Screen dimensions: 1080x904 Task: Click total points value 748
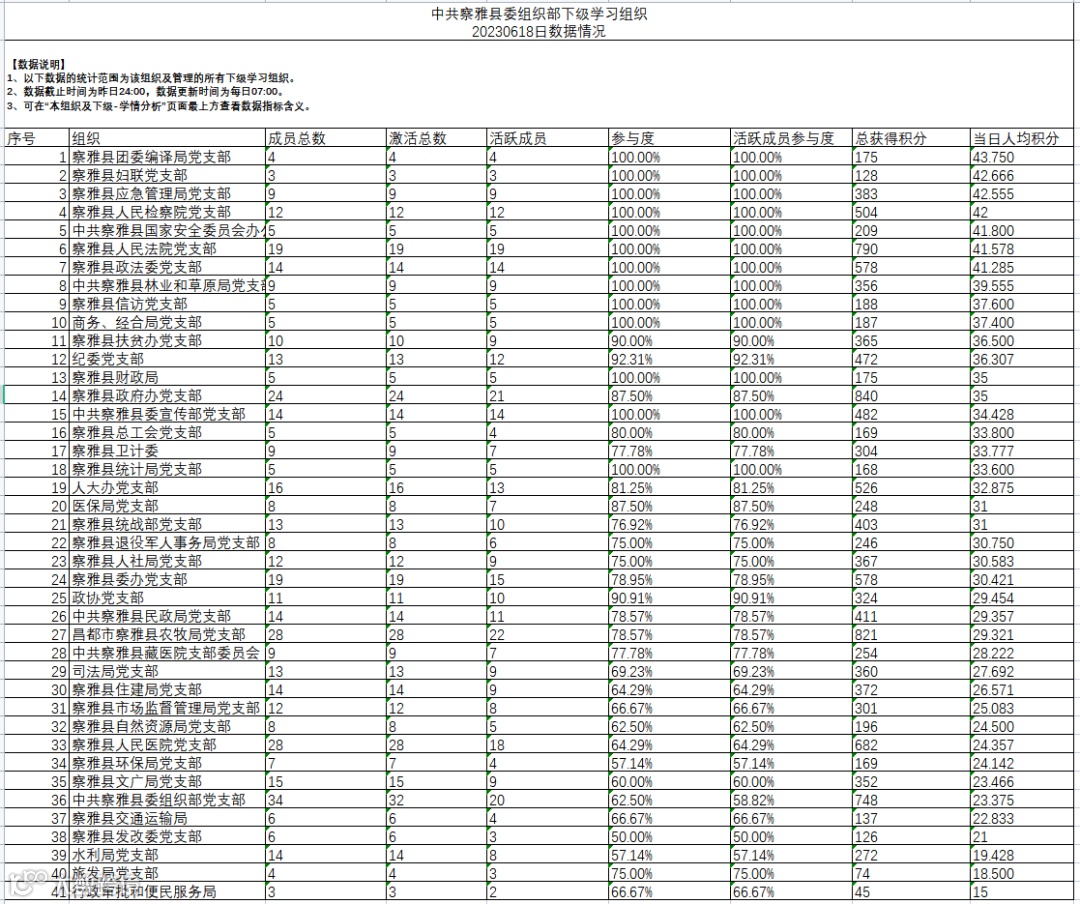[x=911, y=800]
